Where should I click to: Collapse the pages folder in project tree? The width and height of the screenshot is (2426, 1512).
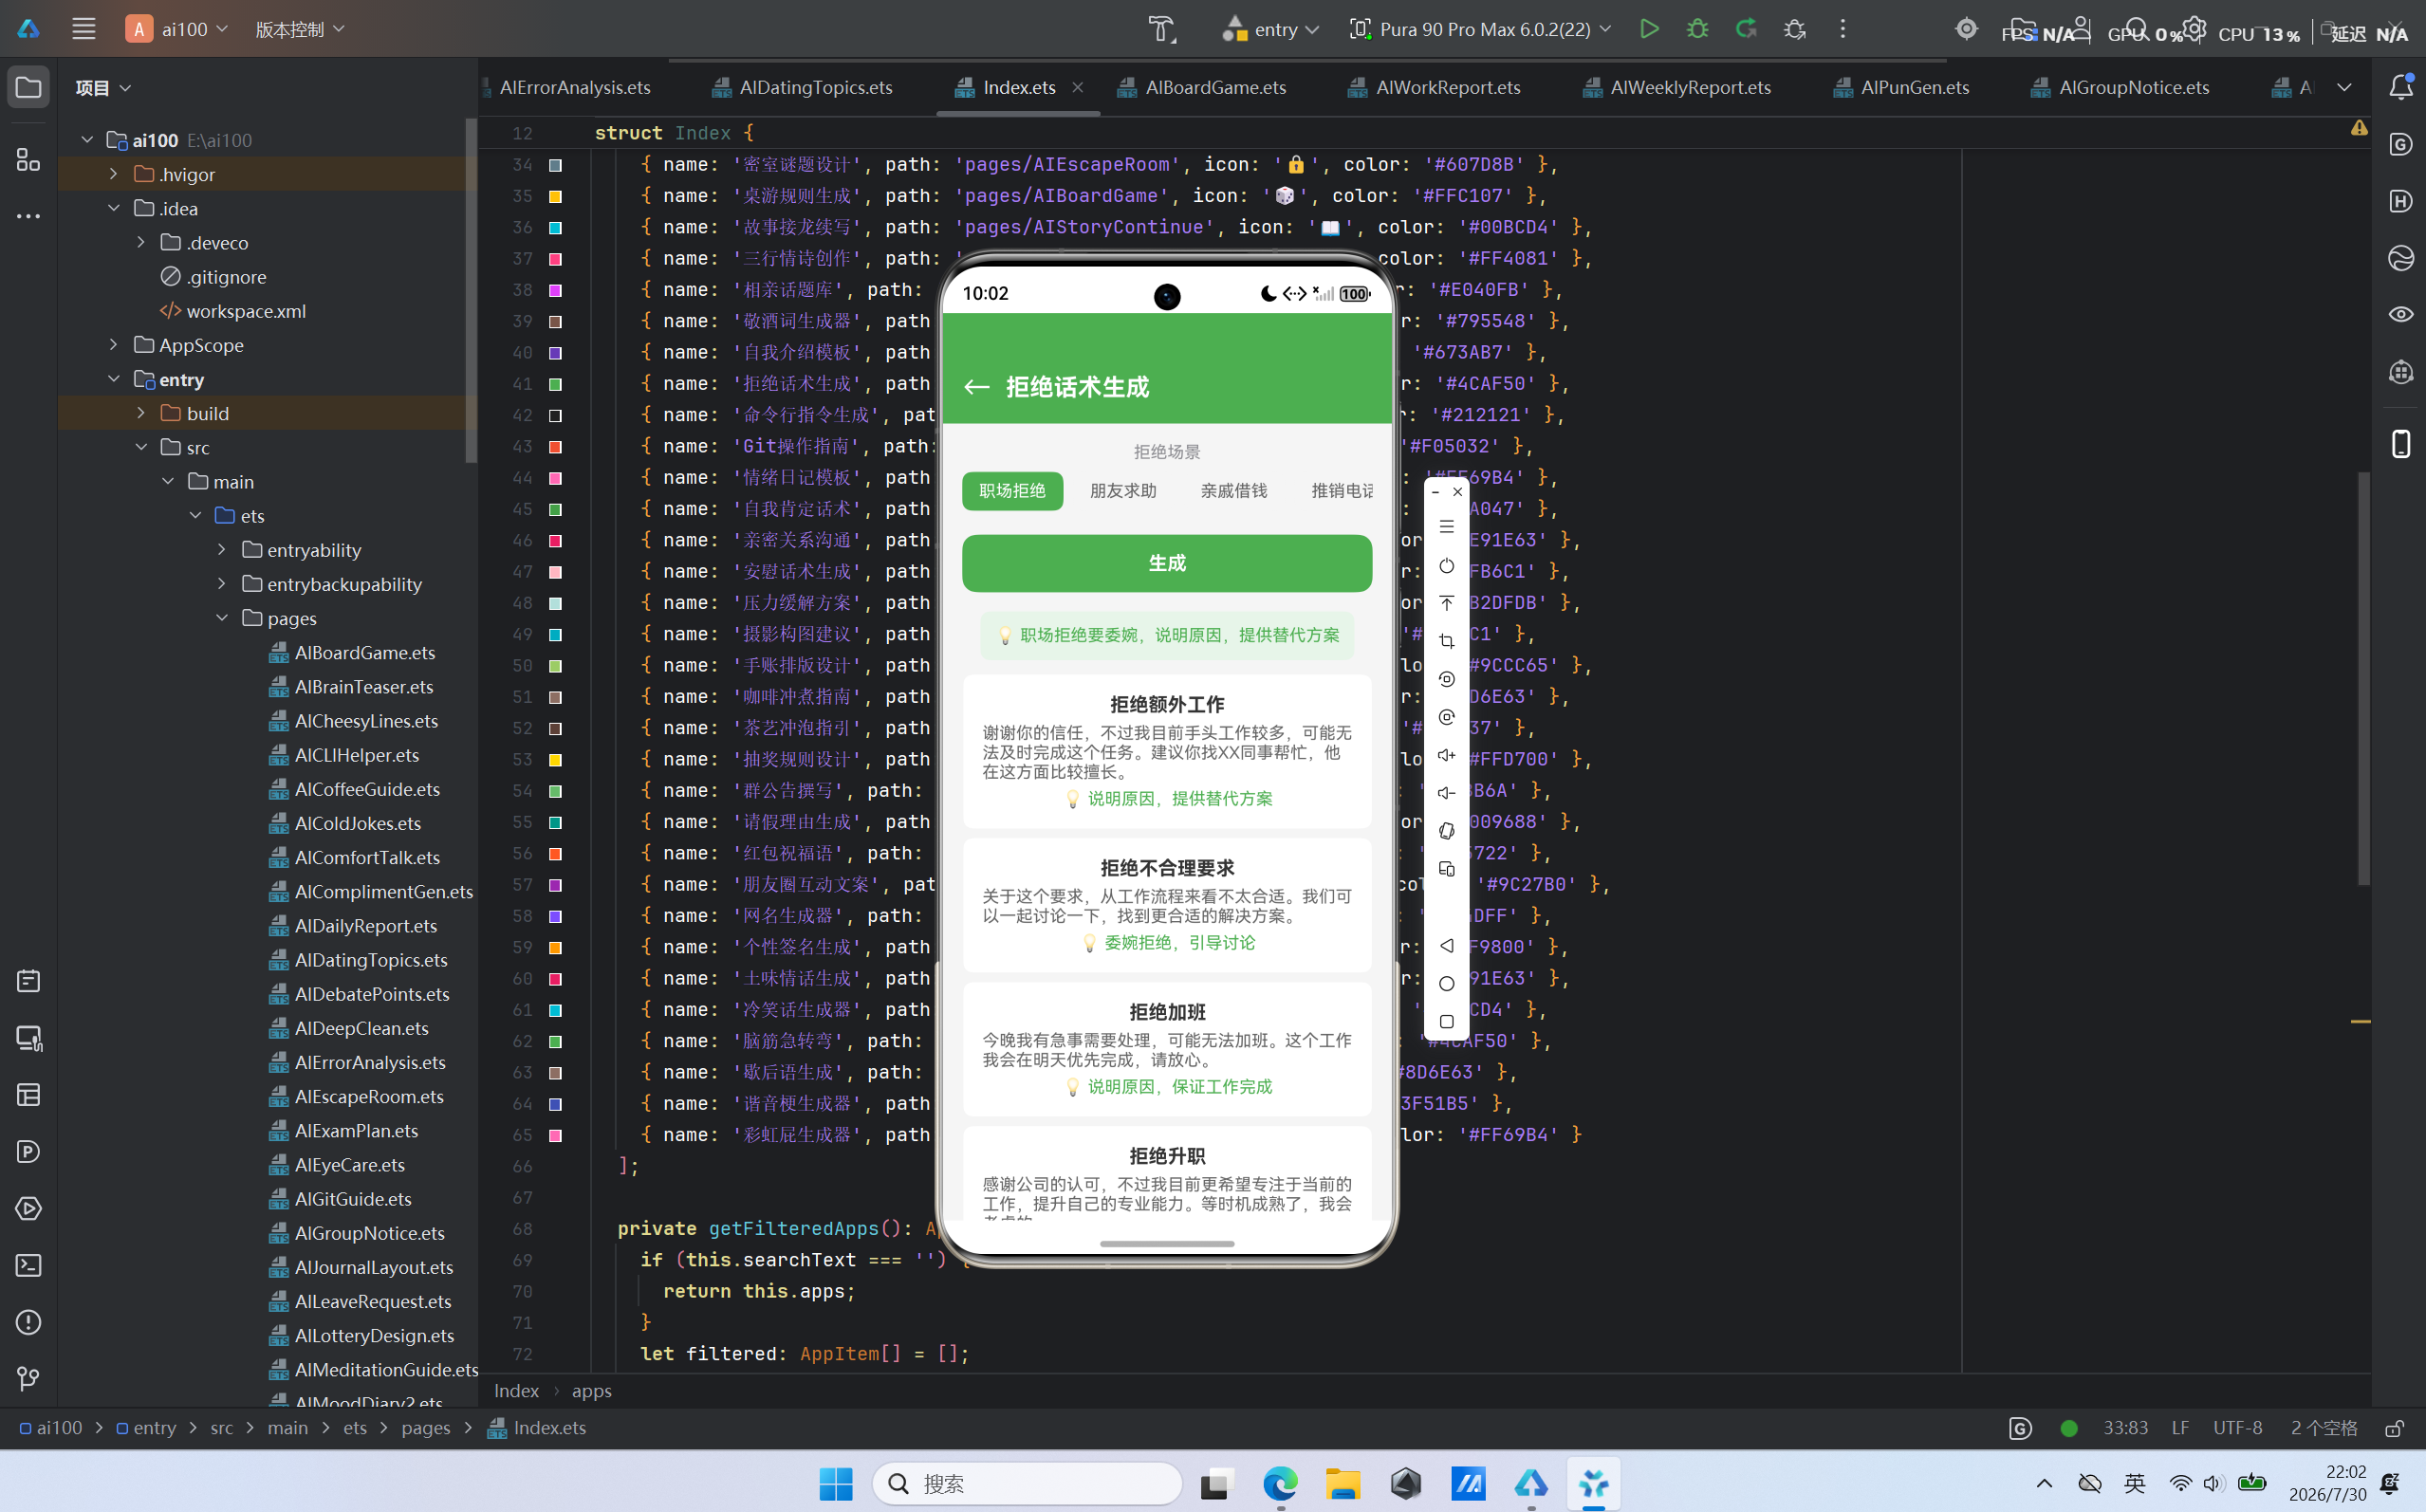222,618
